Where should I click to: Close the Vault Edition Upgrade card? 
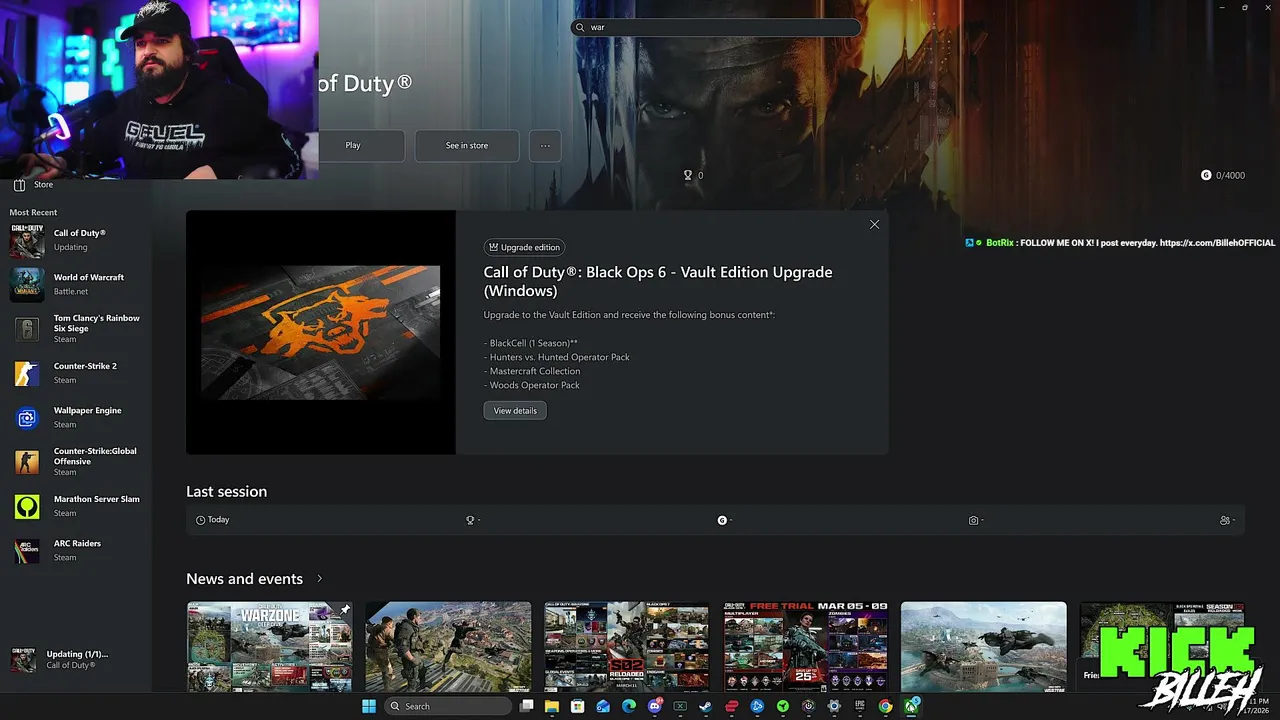874,224
